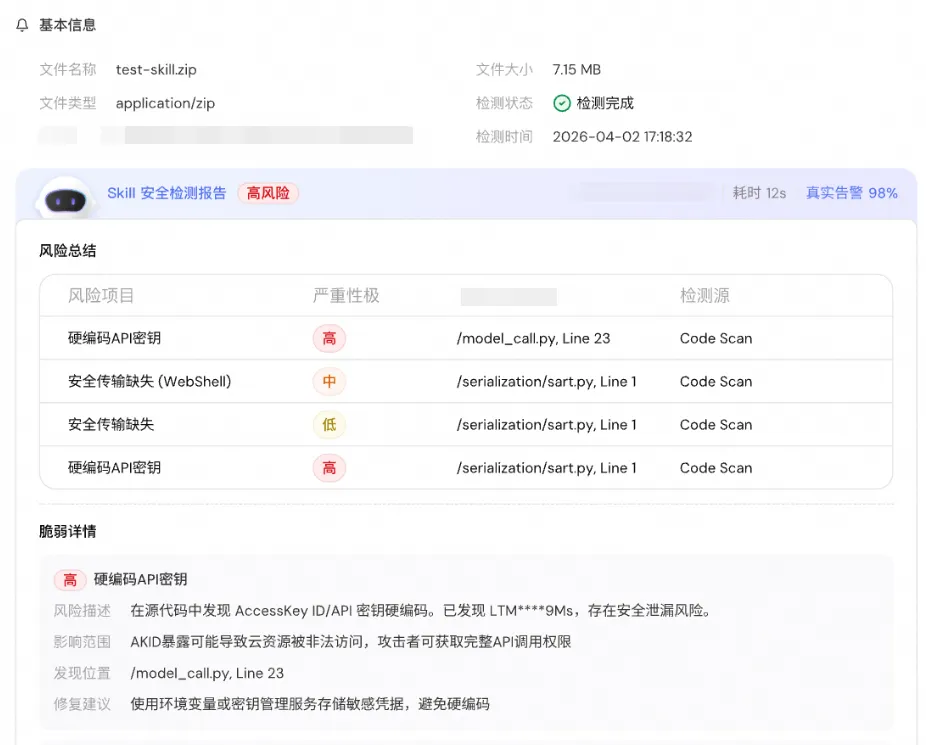This screenshot has width=926, height=745.
Task: Click Code Scan in the WebShell row
Action: [x=716, y=381]
